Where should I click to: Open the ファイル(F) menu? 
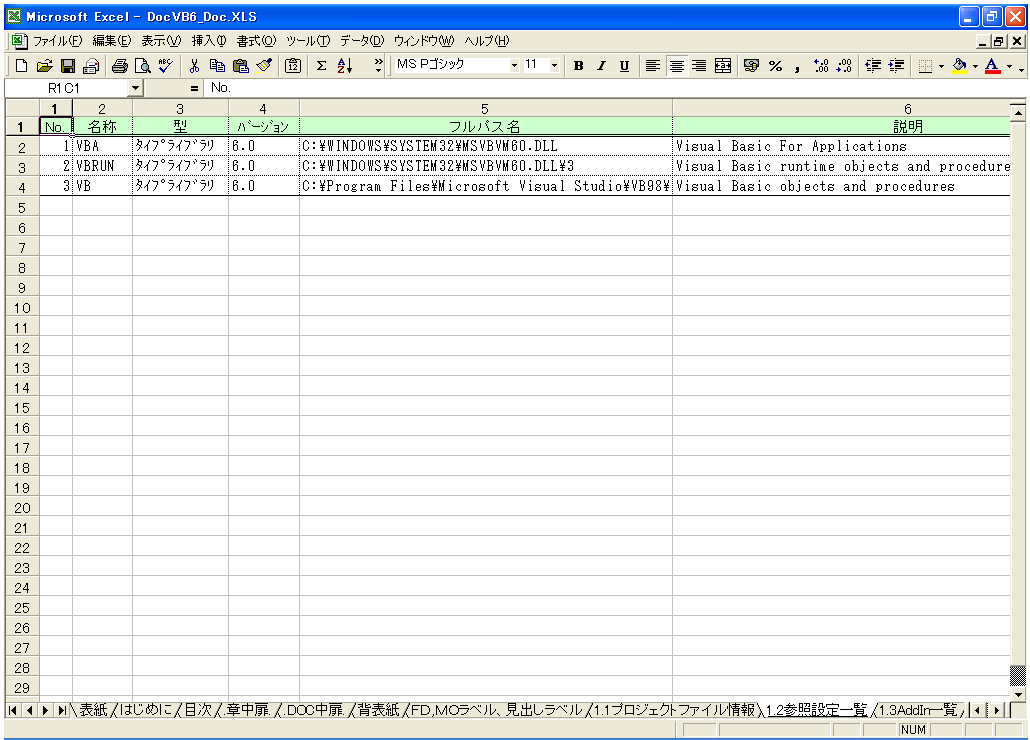57,41
